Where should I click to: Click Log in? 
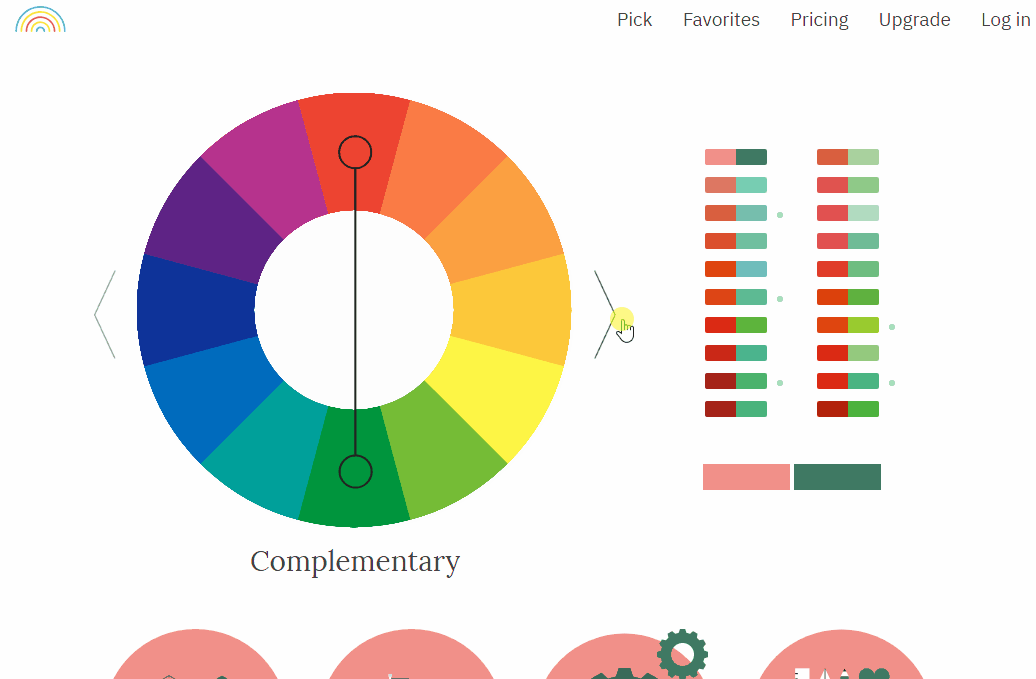1005,20
